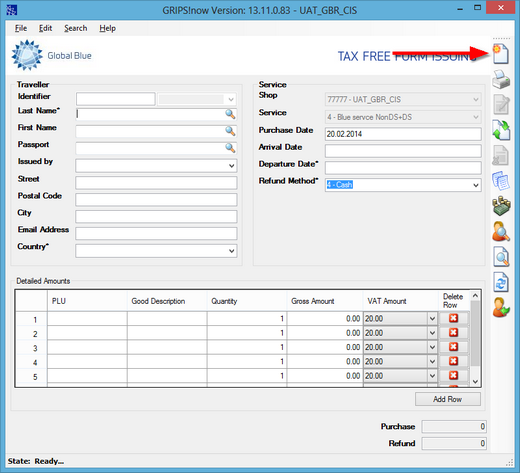Click Good Description cell in row 2
The image size is (520, 473).
point(167,333)
